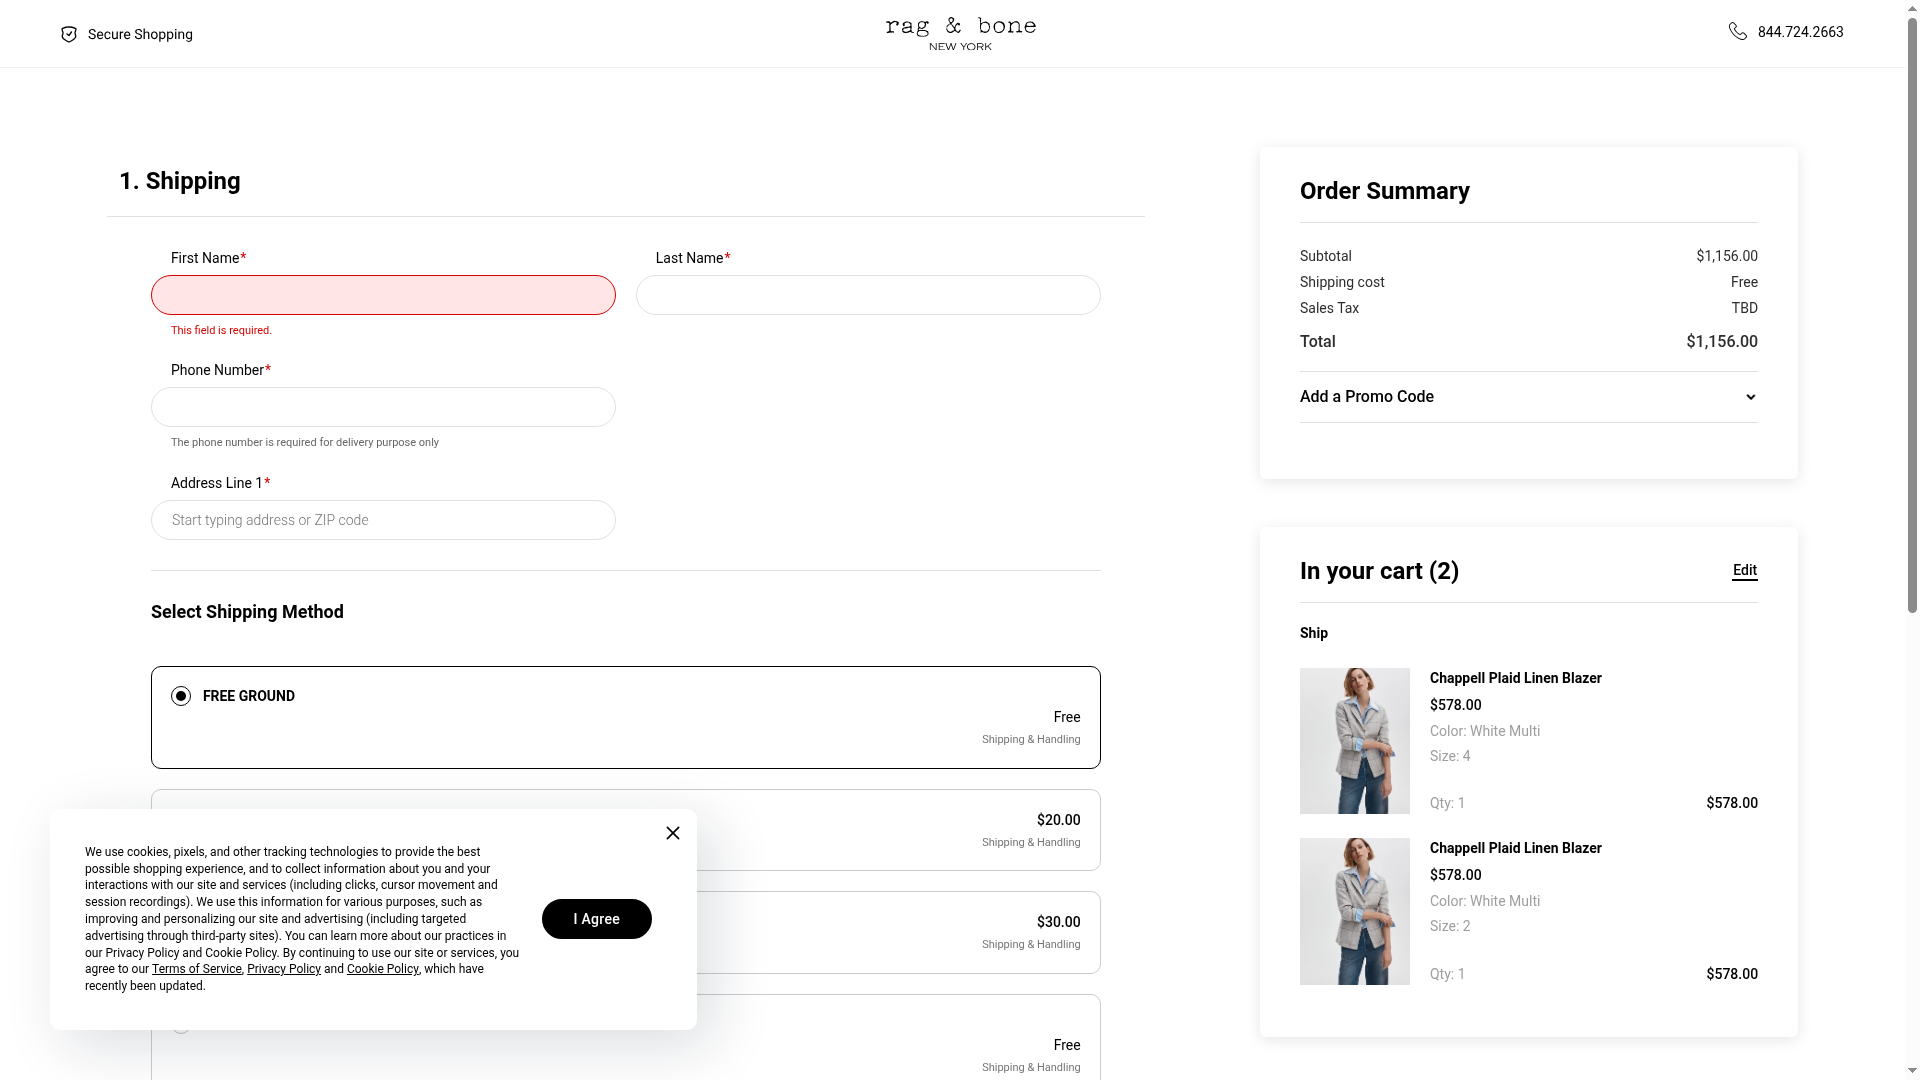Click the phone handset icon

tap(1738, 32)
